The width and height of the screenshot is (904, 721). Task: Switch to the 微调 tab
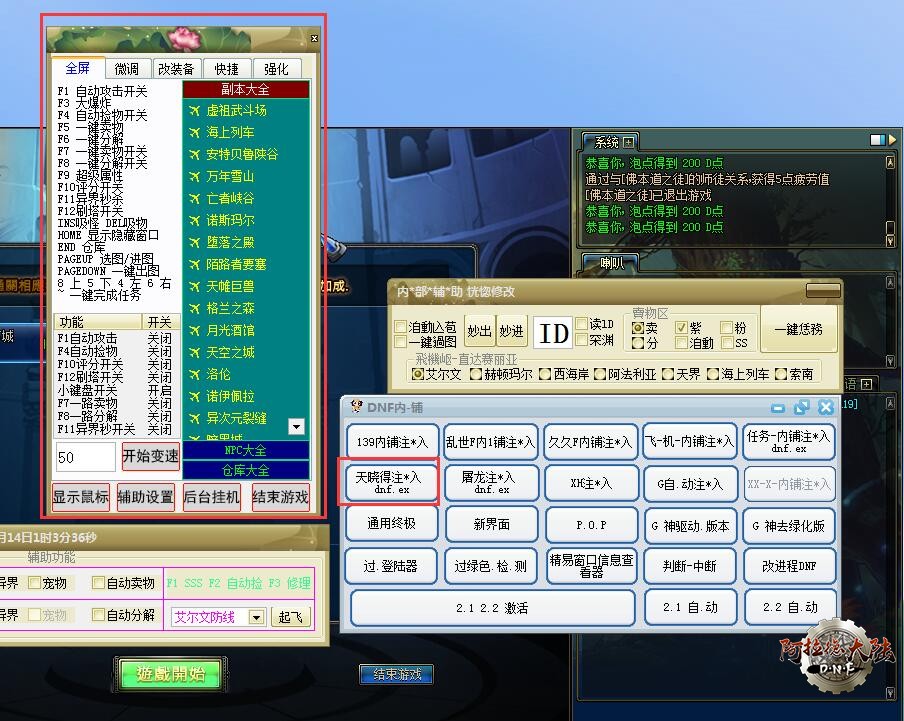point(127,69)
